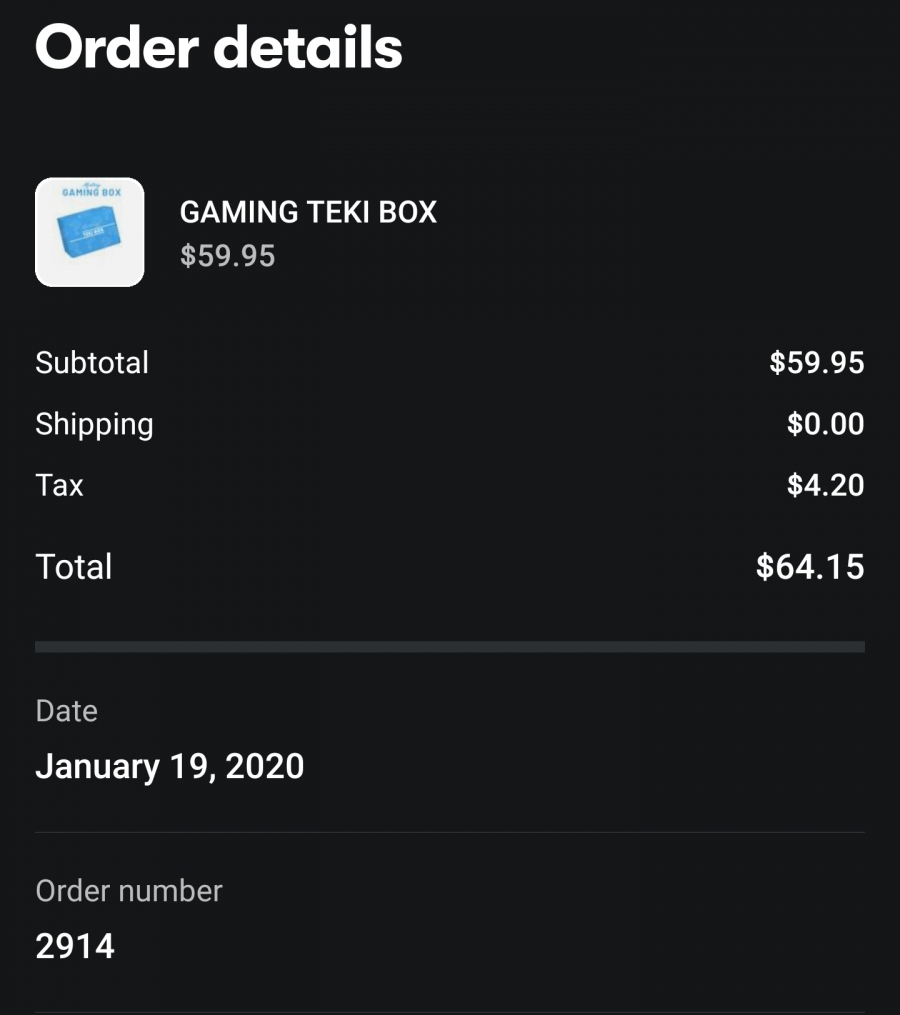Viewport: 900px width, 1015px height.
Task: Click 'GAMING BOX' text inside thumbnail
Action: (91, 192)
